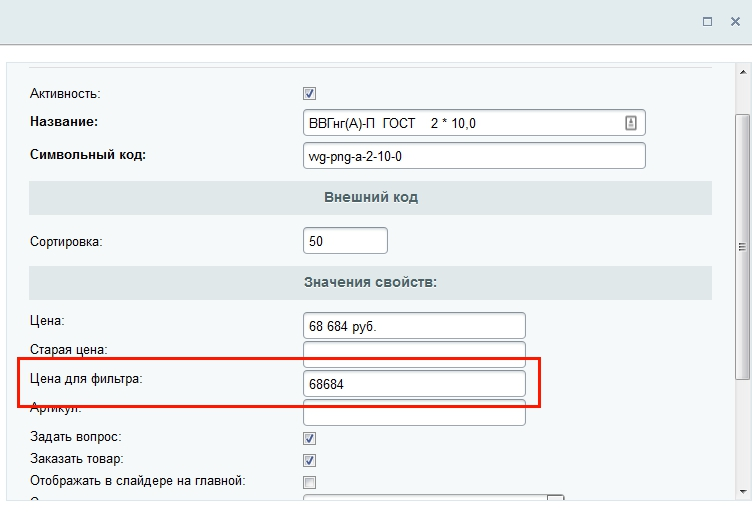This screenshot has height=519, width=752.
Task: Click the Цена для фильтра input field
Action: coord(414,384)
